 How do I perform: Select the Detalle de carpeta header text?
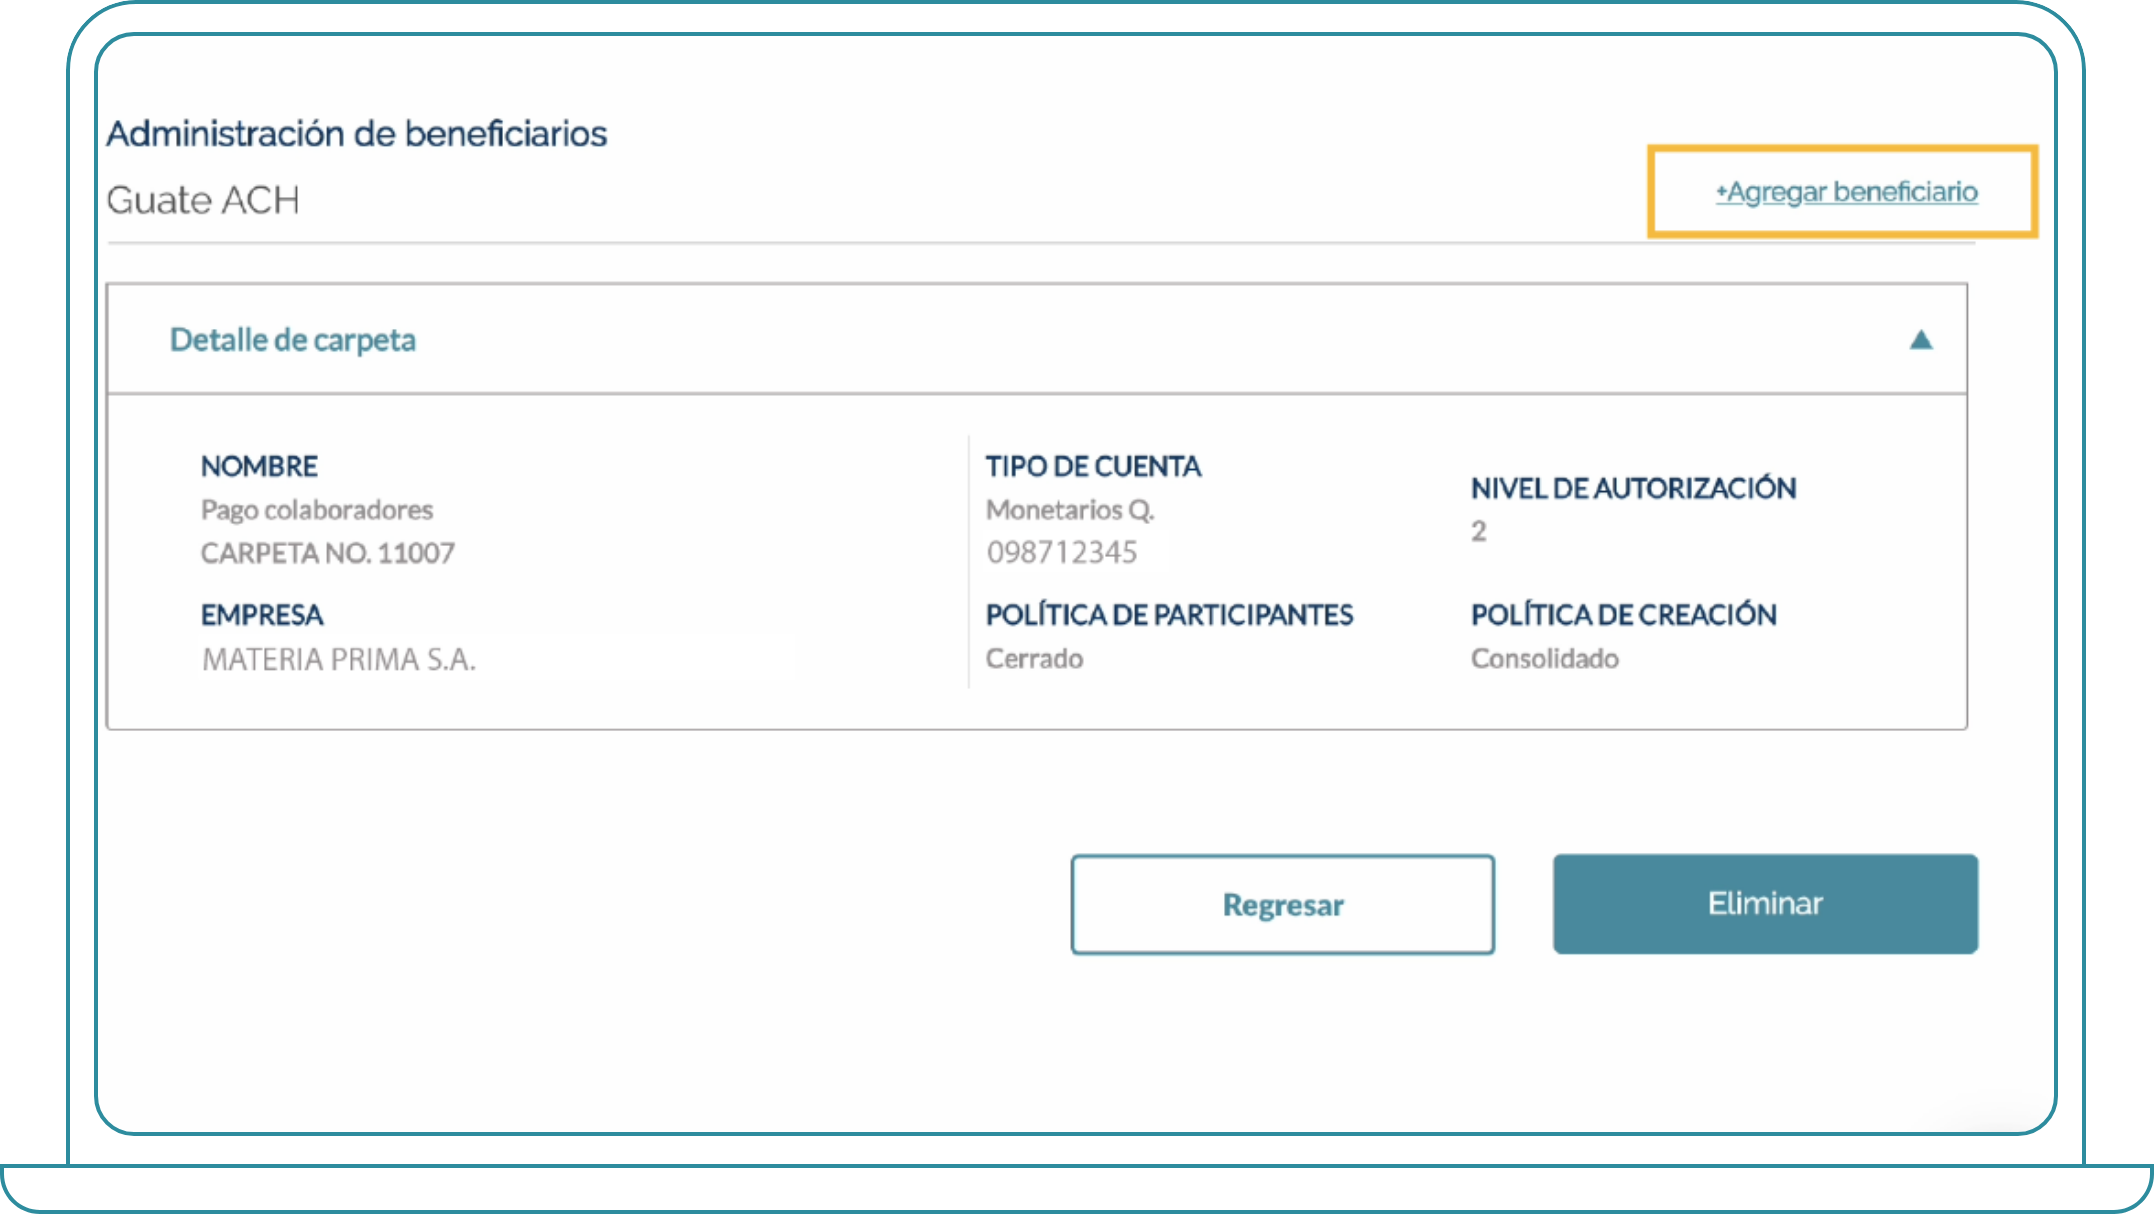coord(293,340)
